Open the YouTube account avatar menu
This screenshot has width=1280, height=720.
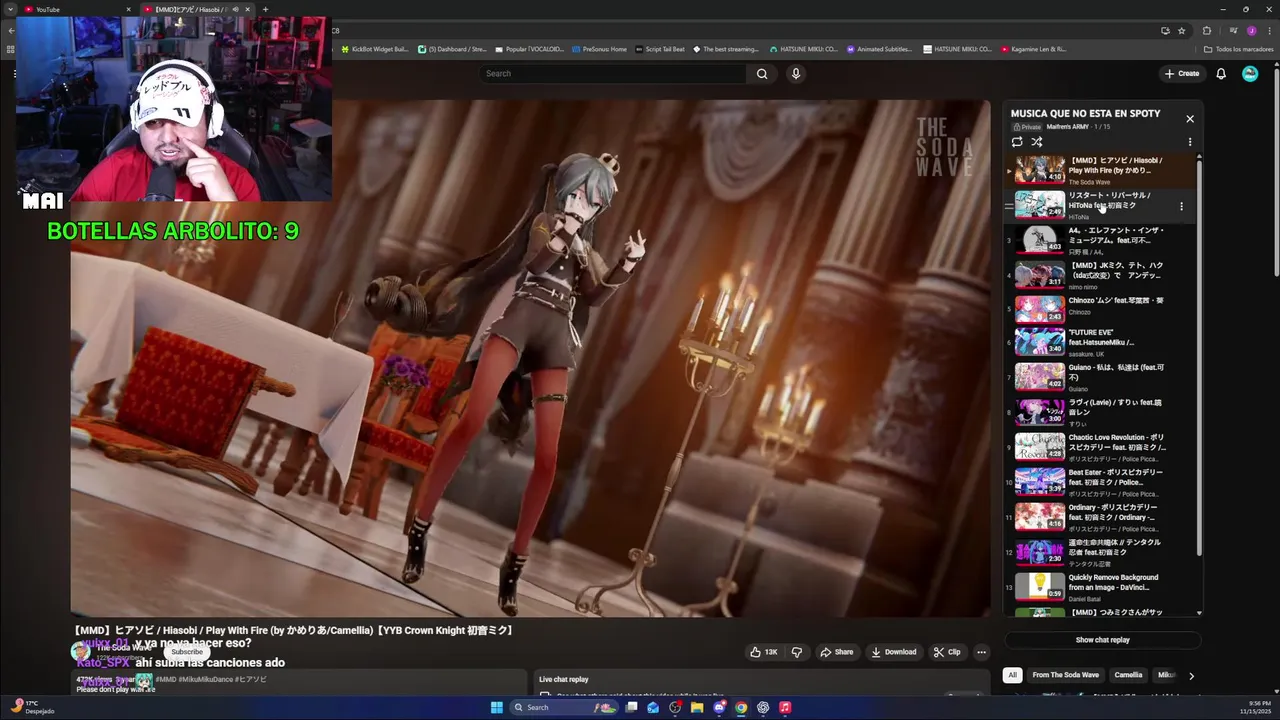(x=1250, y=74)
